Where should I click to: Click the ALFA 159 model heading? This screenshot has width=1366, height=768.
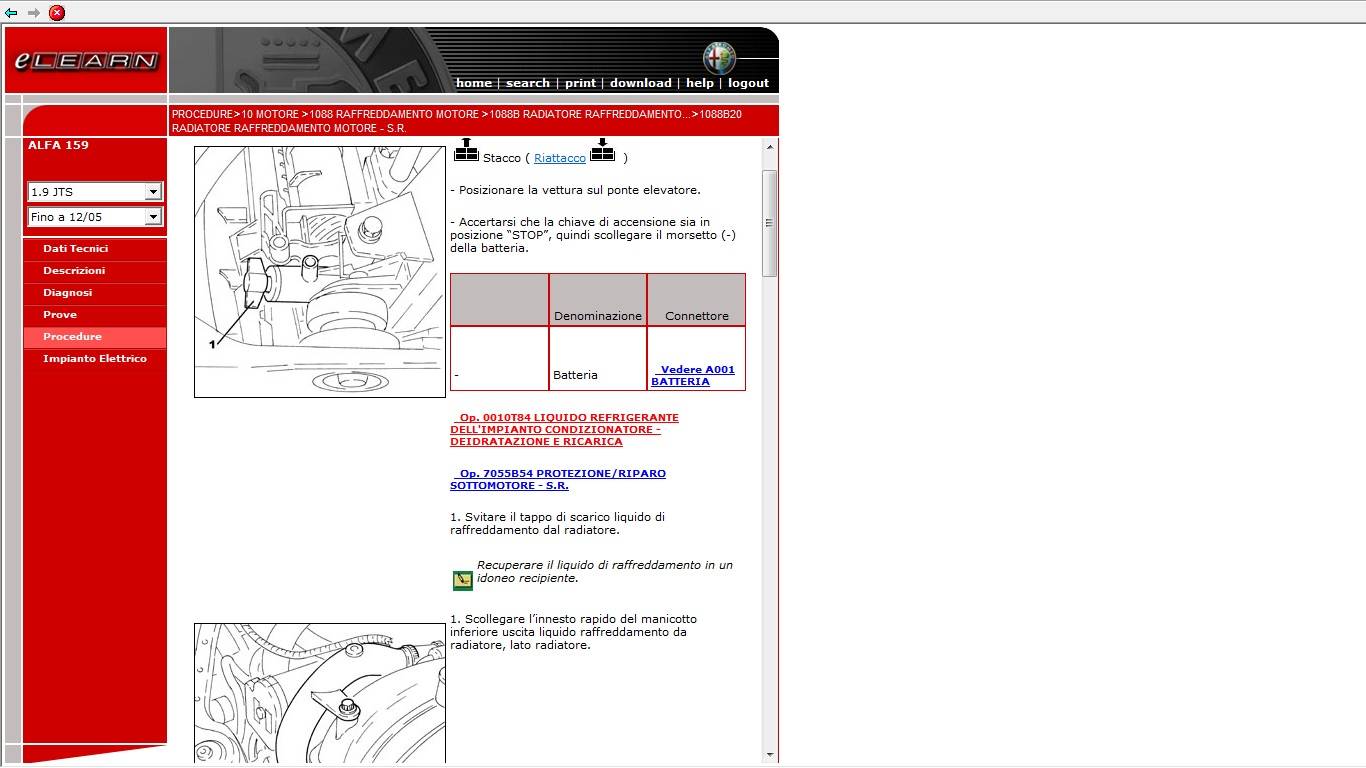[58, 145]
